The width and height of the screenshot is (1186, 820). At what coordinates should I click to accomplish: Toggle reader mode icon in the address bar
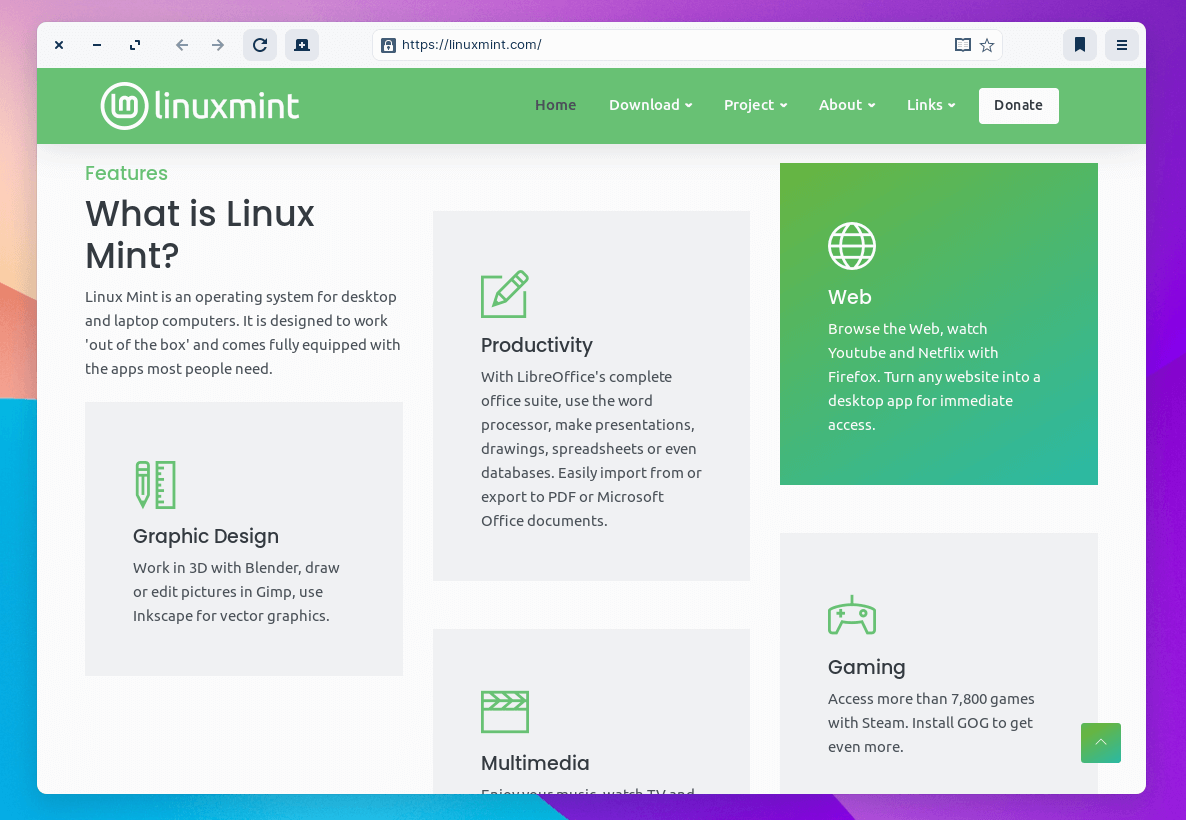tap(962, 45)
